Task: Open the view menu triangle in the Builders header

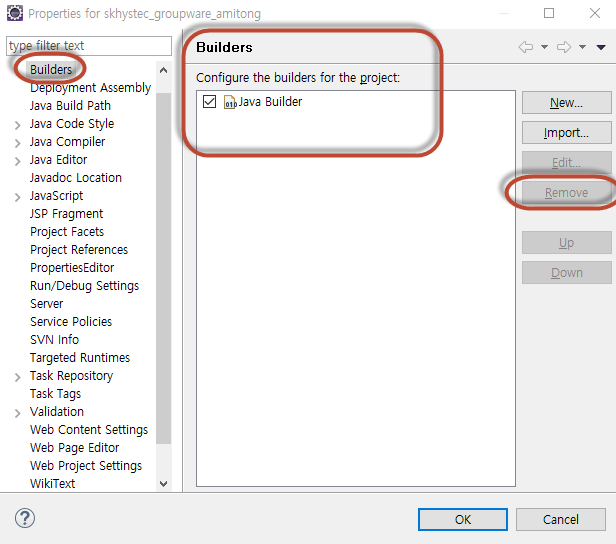Action: click(601, 47)
